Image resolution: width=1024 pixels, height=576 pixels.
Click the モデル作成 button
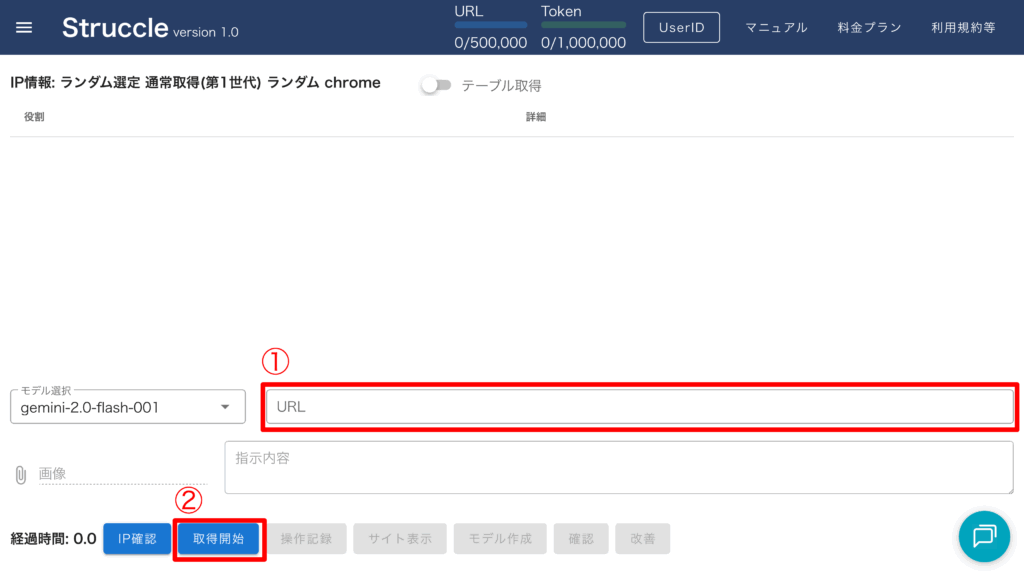pyautogui.click(x=500, y=539)
